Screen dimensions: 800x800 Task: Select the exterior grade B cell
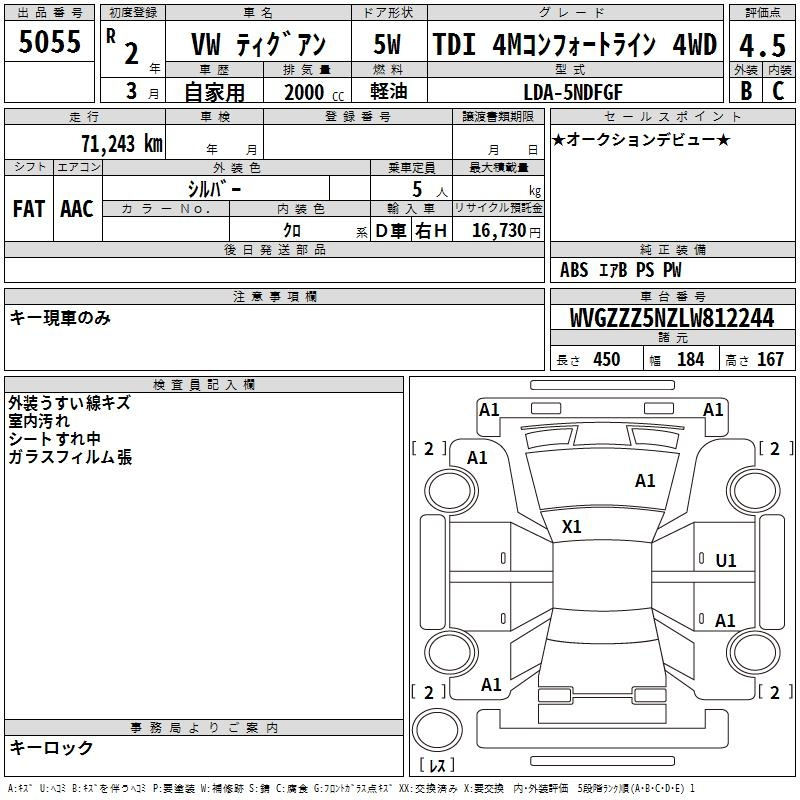coord(745,90)
